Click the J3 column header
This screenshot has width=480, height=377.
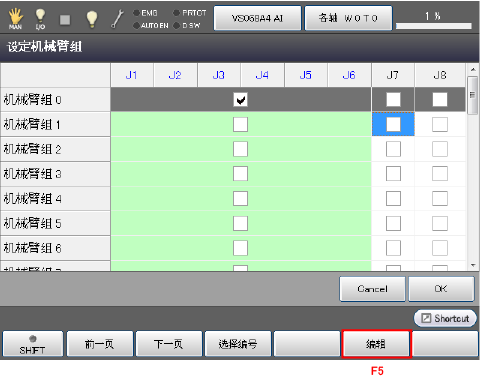pyautogui.click(x=219, y=75)
